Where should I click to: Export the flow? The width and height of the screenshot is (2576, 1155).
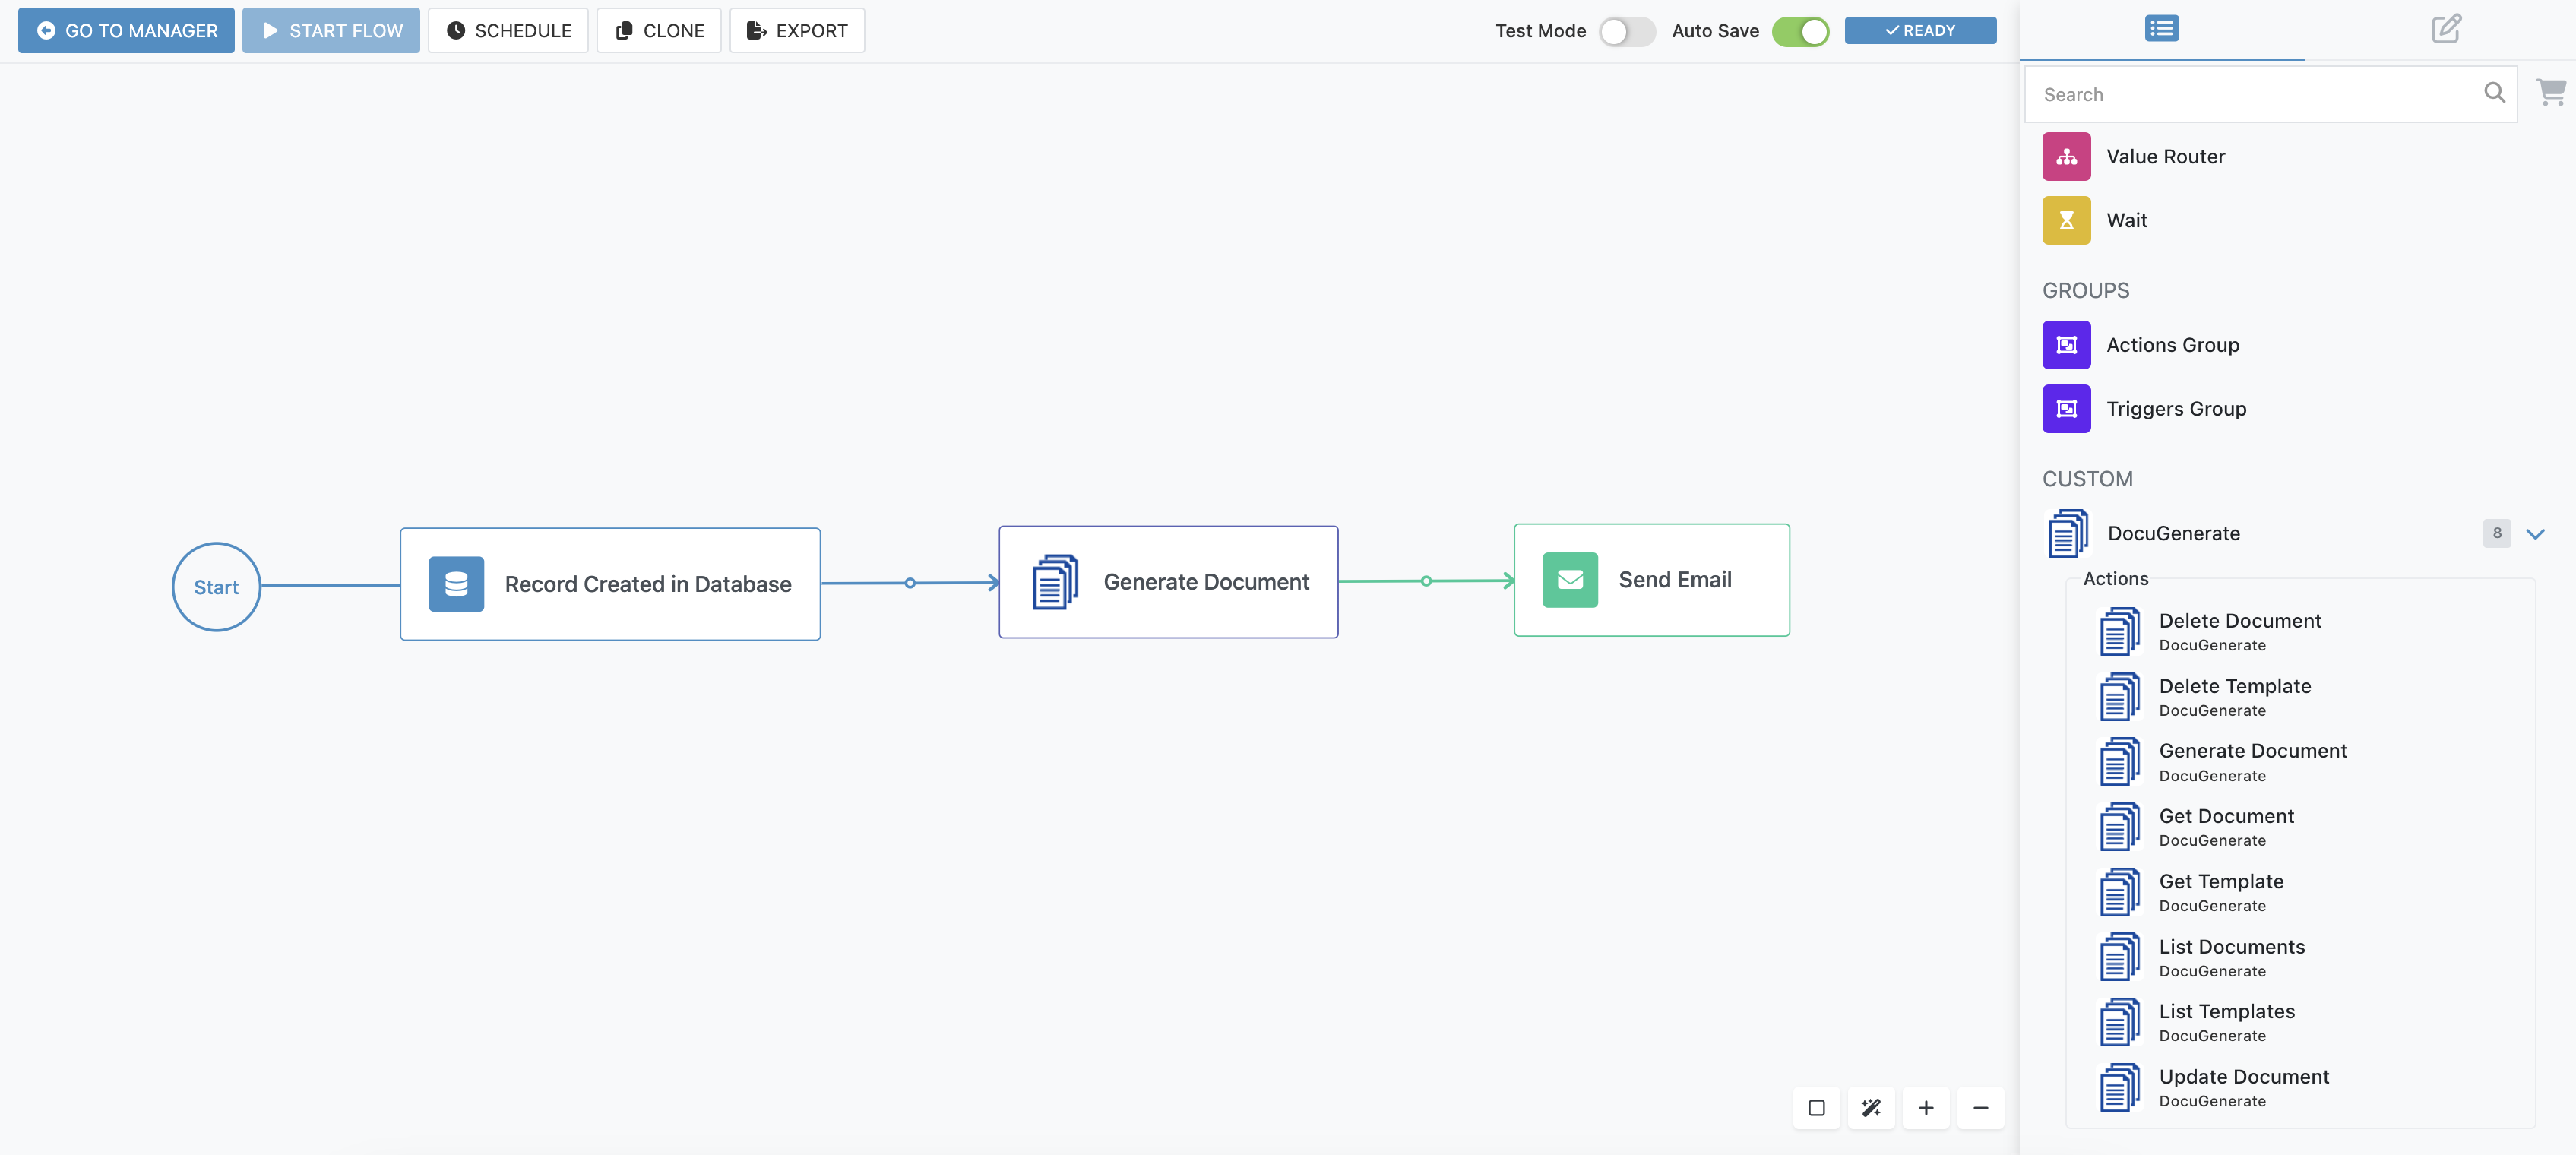[797, 30]
